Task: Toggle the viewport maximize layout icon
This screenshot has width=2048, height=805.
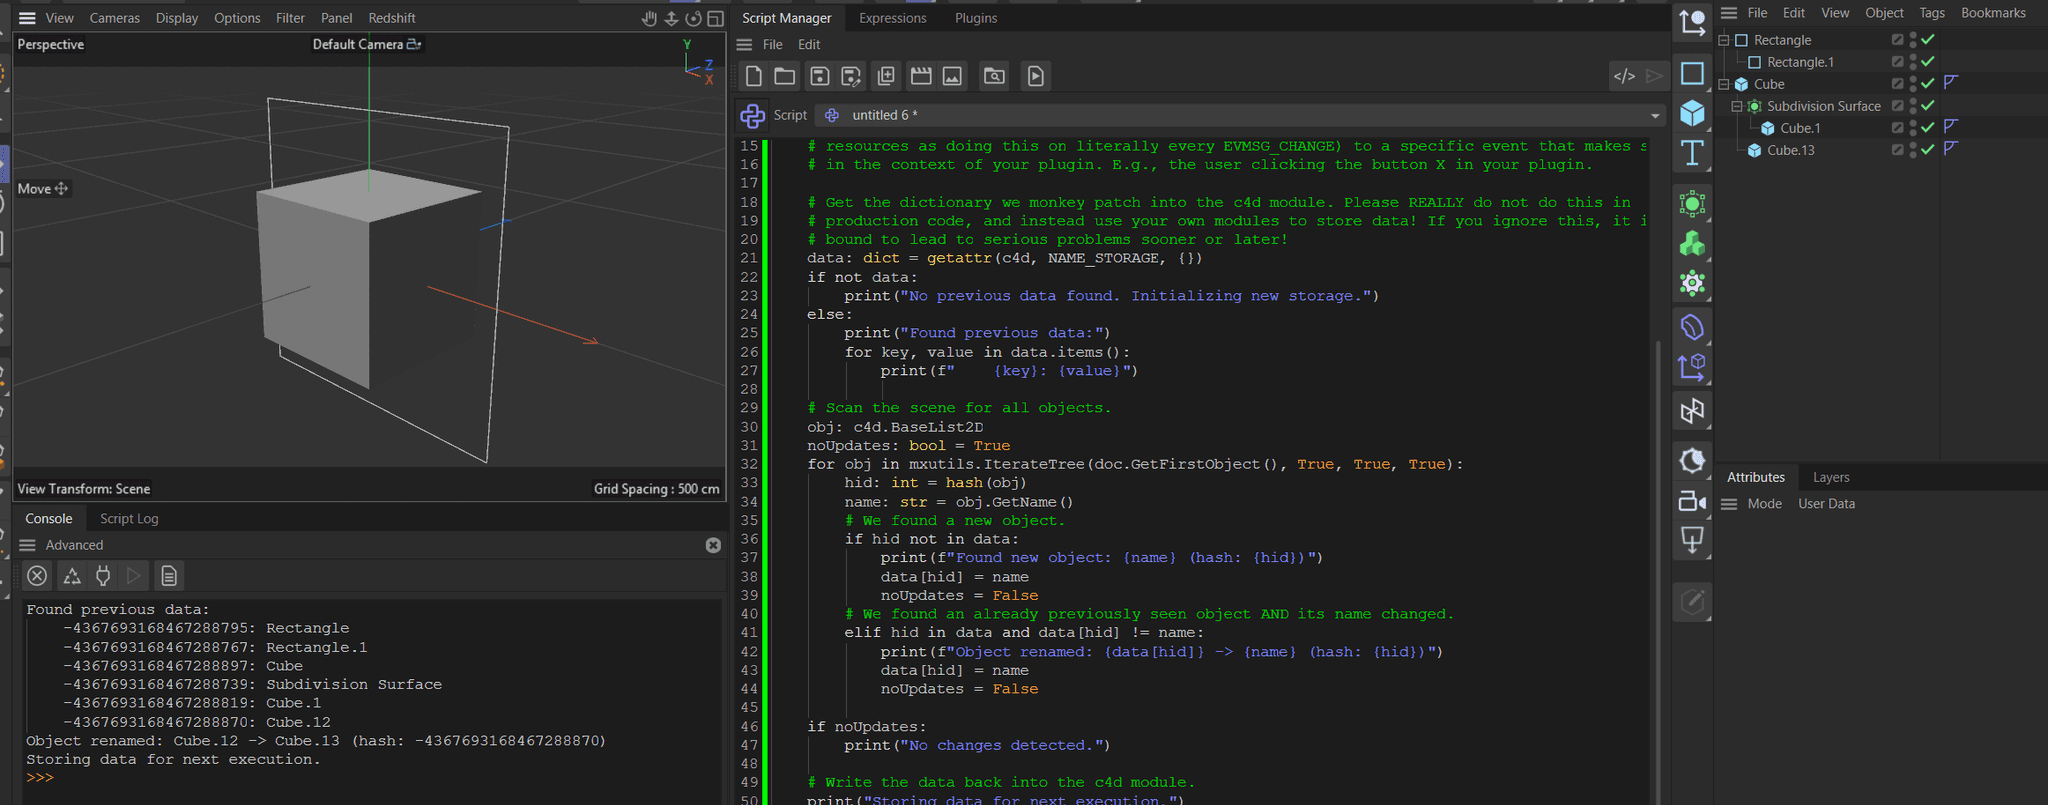Action: pos(715,18)
